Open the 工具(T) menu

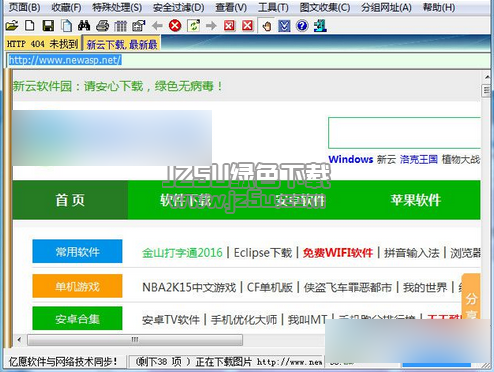[273, 7]
